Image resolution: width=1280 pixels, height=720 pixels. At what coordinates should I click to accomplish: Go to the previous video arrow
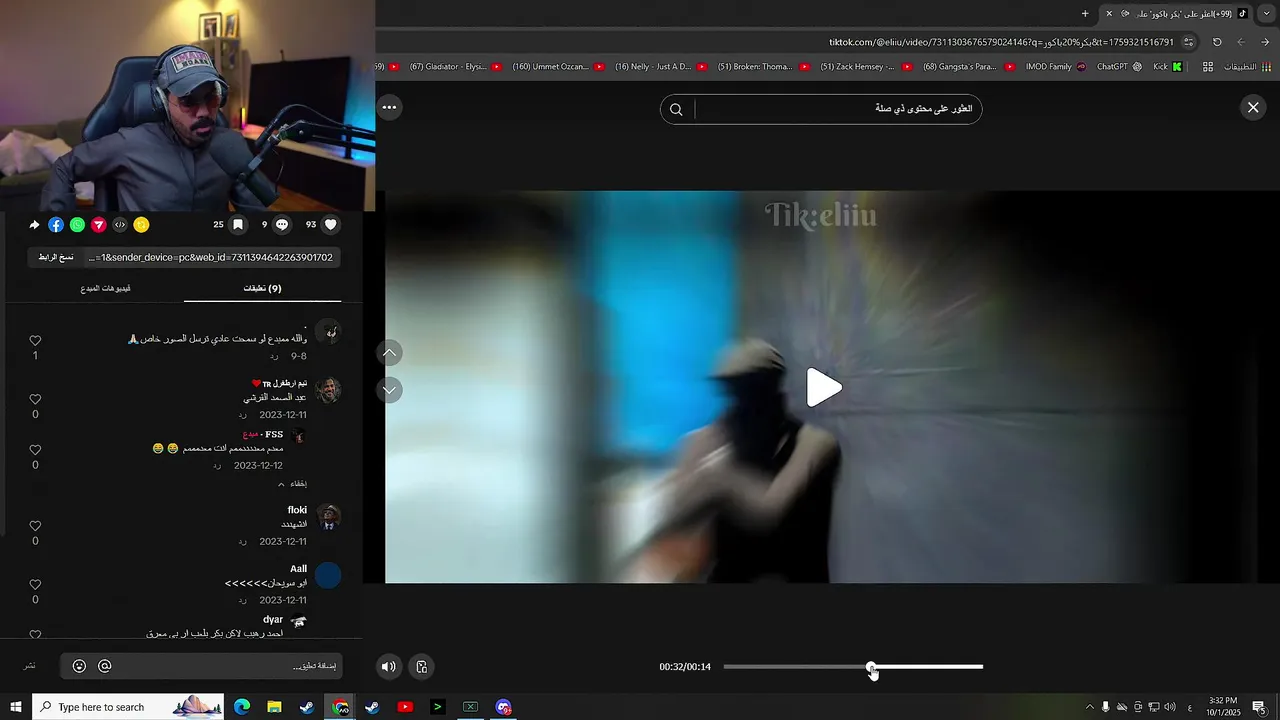pyautogui.click(x=390, y=352)
